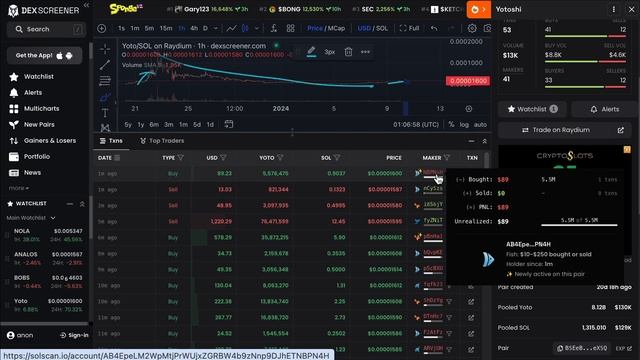
Task: Click the Alerts bell button in Yotoshi panel
Action: (604, 109)
